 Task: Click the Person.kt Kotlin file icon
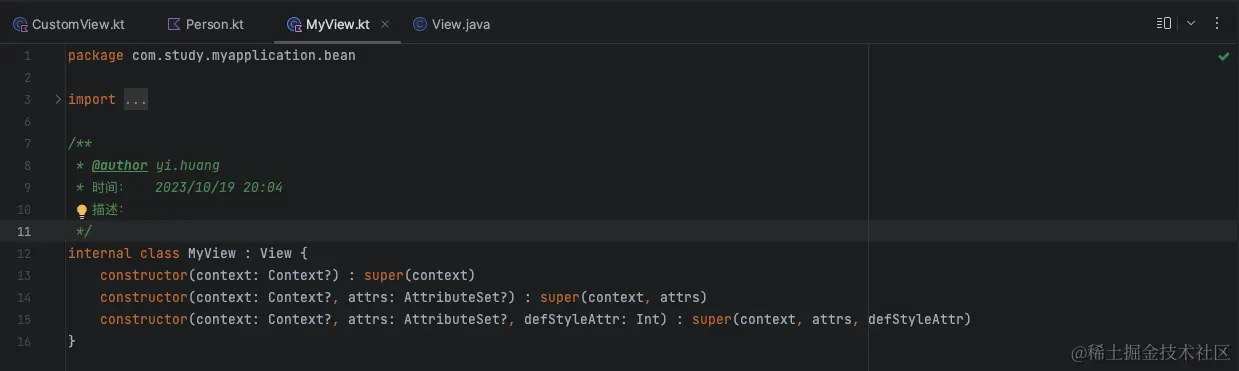[x=174, y=24]
